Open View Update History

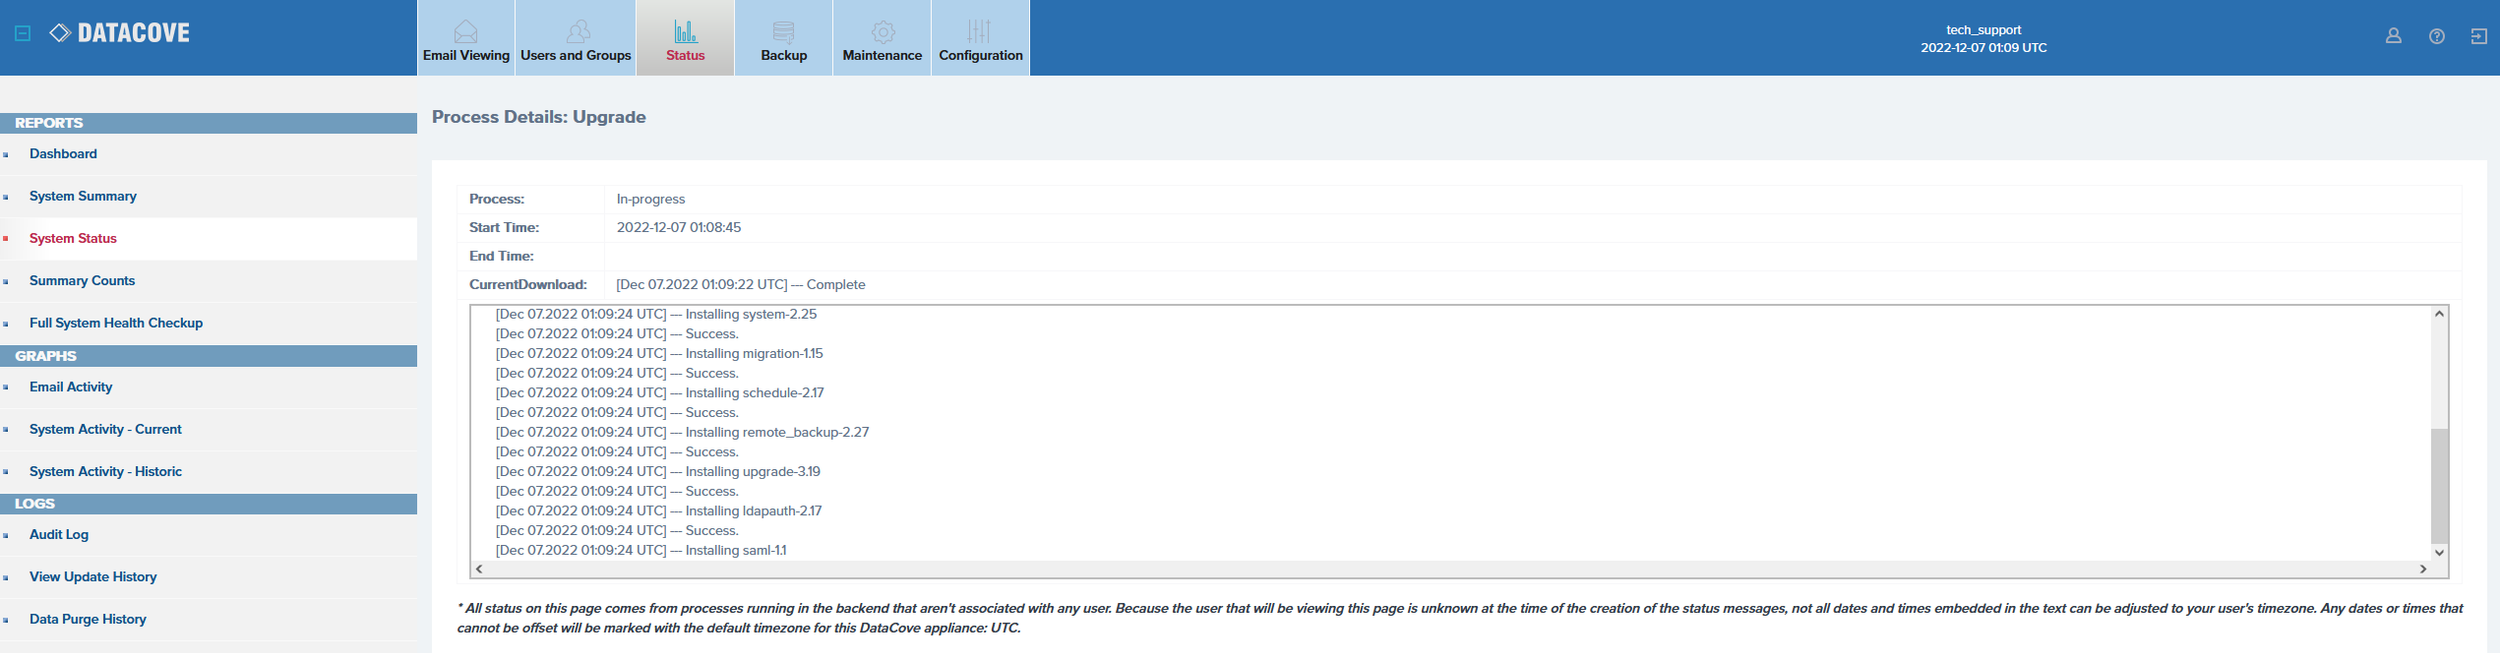click(93, 577)
